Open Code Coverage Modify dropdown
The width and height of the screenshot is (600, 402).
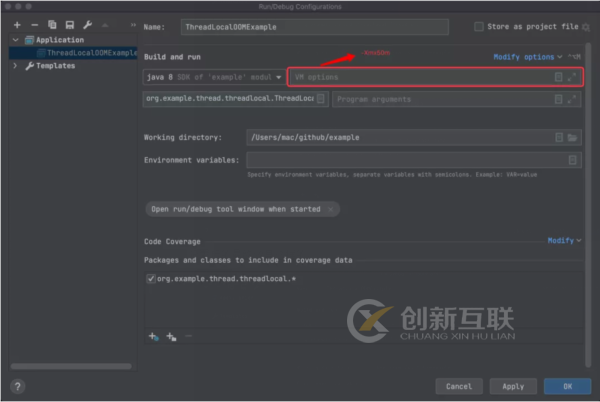click(x=564, y=241)
